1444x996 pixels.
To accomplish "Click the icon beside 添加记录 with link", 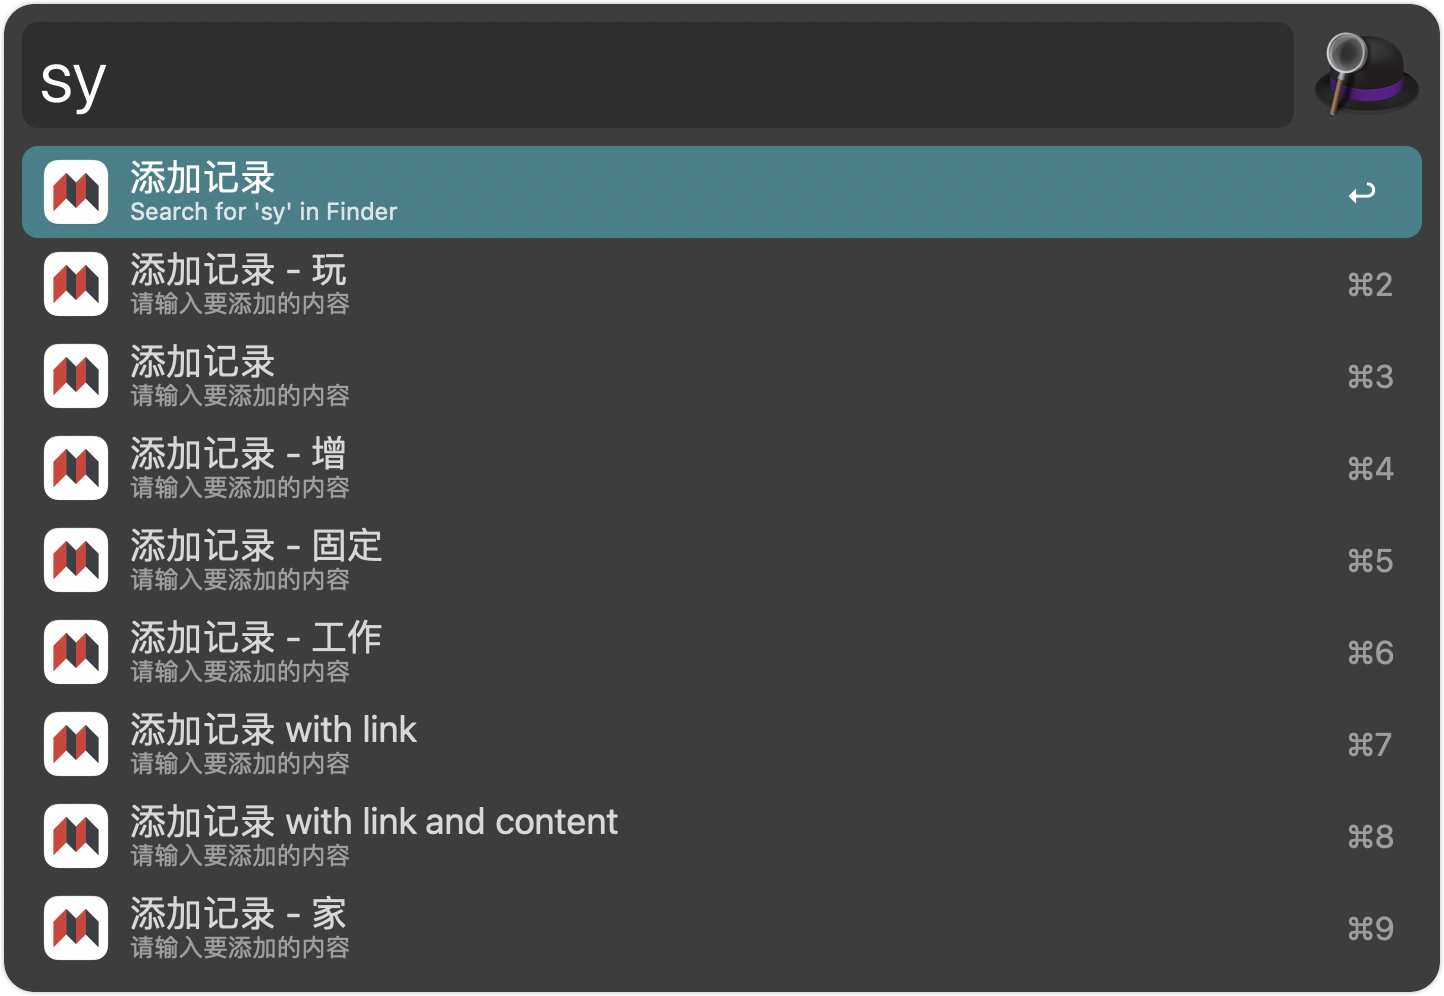I will click(76, 744).
